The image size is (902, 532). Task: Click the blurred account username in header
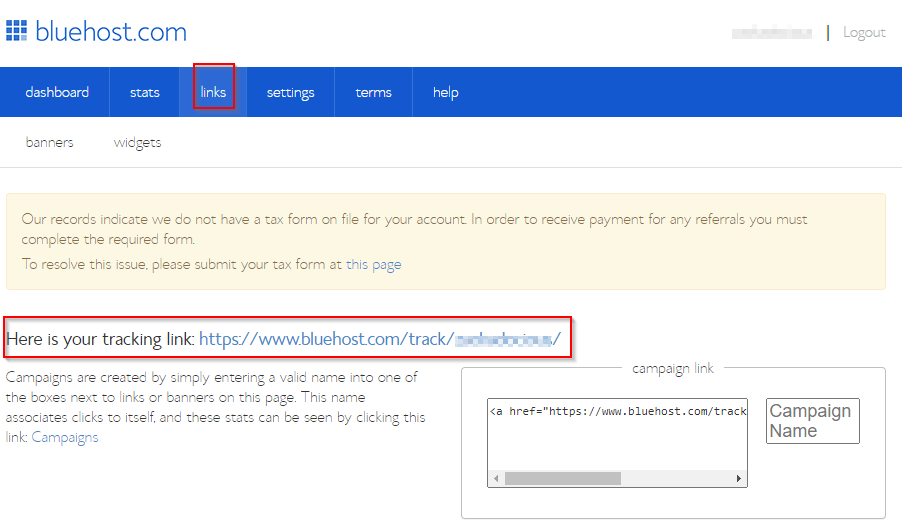[772, 33]
